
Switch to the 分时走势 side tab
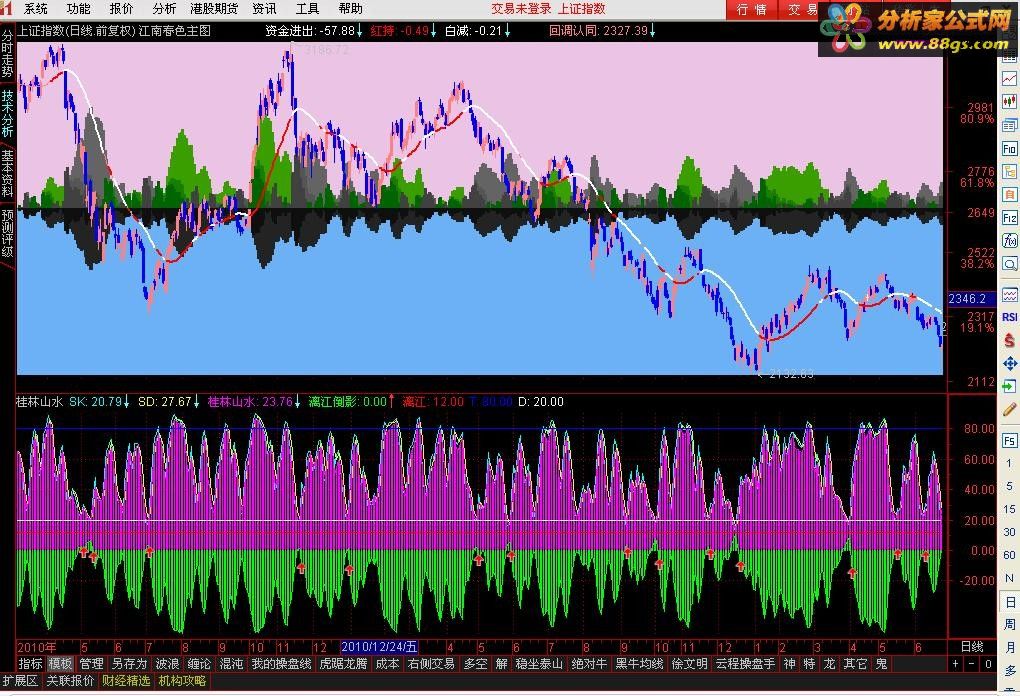coord(7,55)
